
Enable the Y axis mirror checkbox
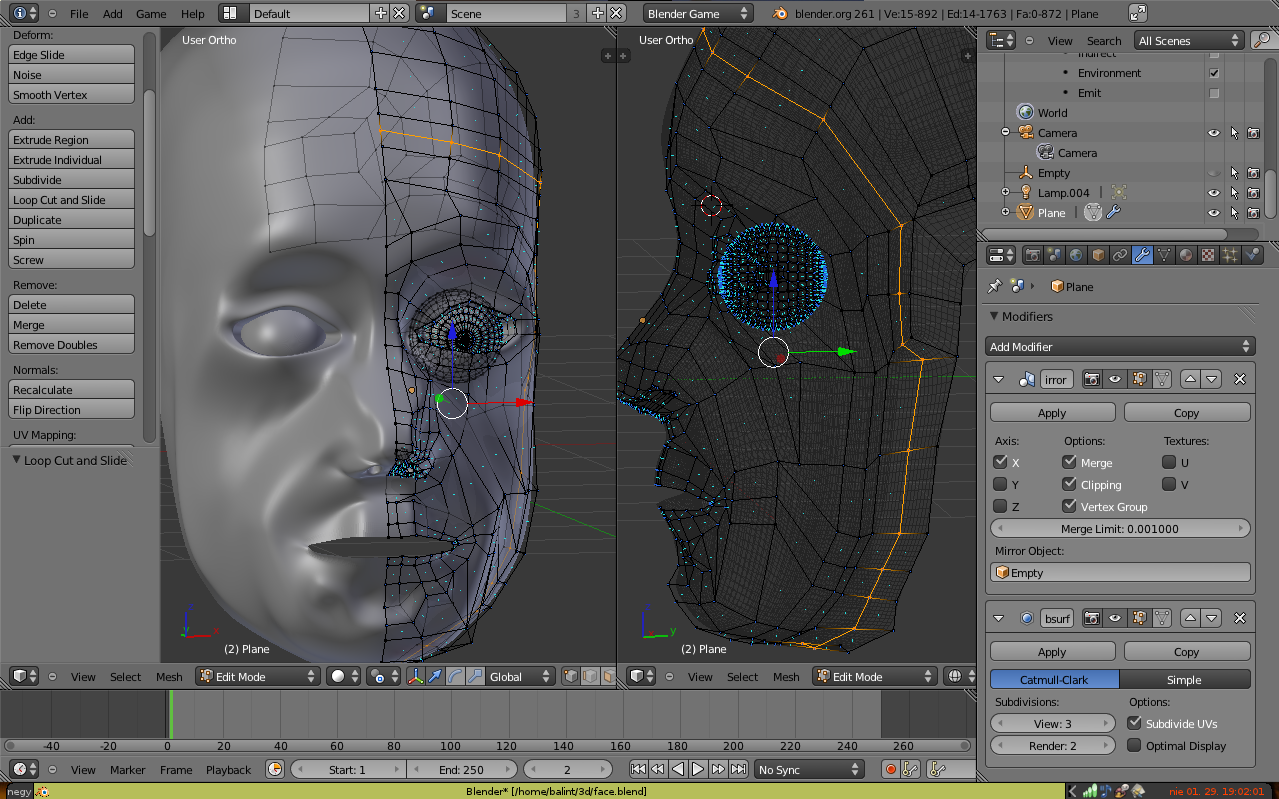pos(1000,485)
